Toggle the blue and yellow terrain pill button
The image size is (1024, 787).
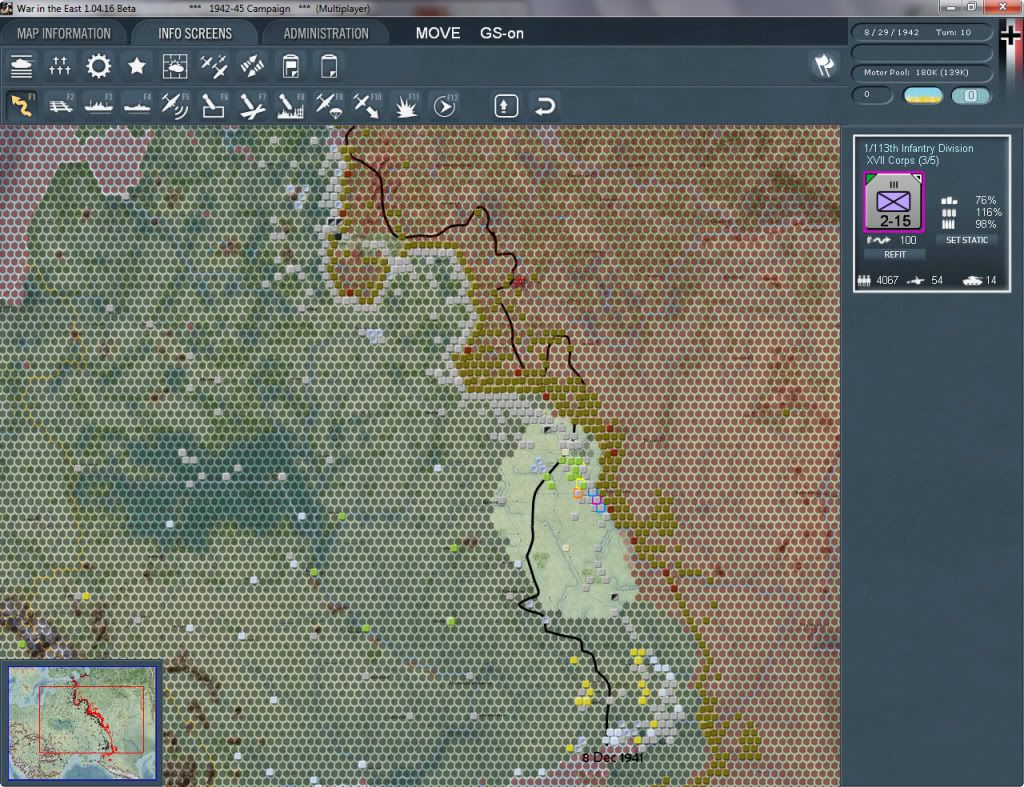[922, 96]
